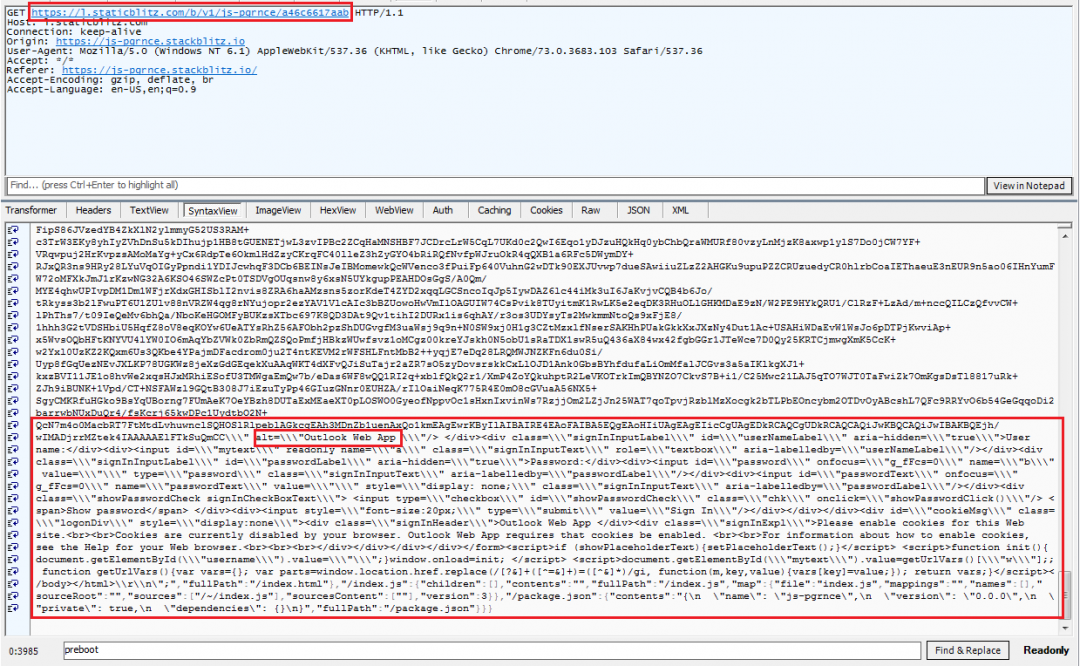The width and height of the screenshot is (1080, 666).
Task: Toggle the Readonly mode label
Action: click(x=1044, y=650)
